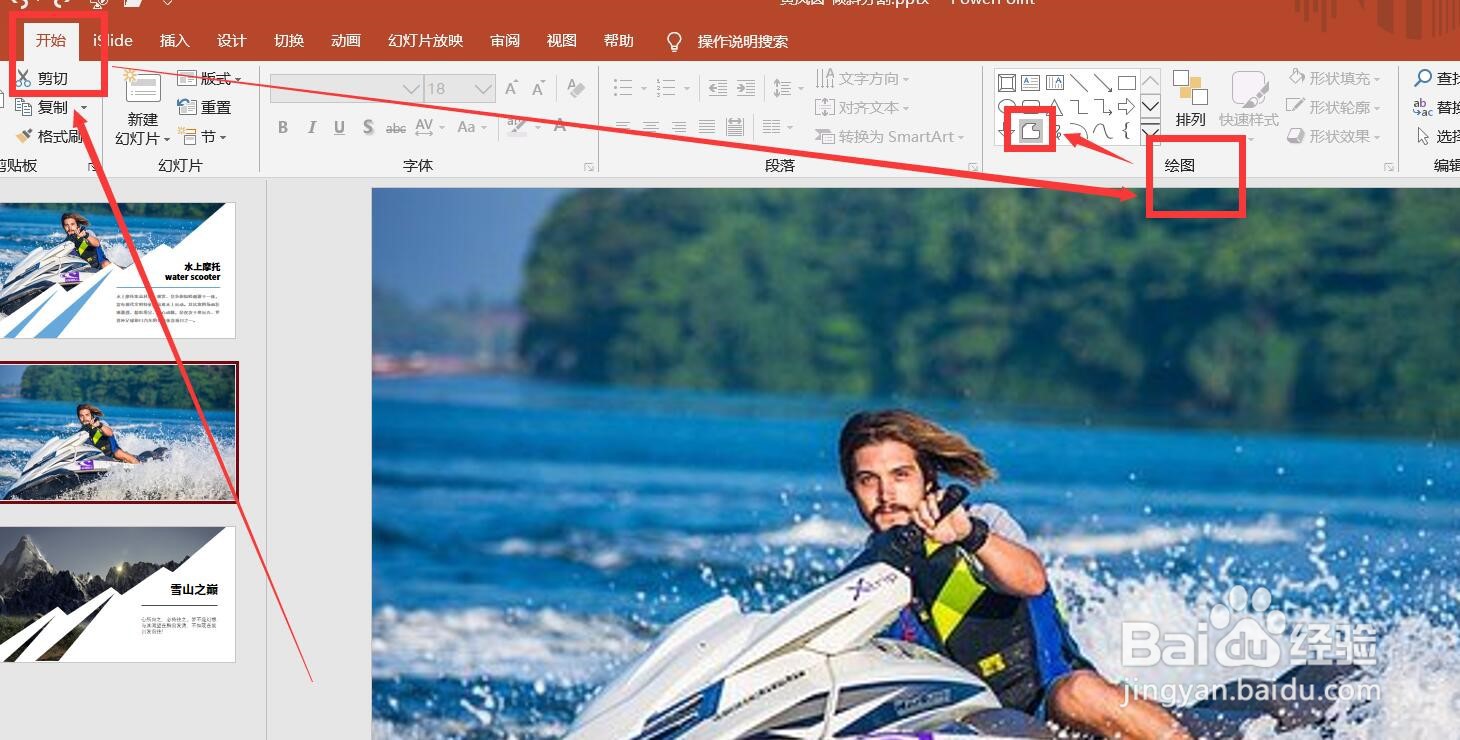1460x740 pixels.
Task: Click the Replace (替换) icon
Action: [1423, 107]
